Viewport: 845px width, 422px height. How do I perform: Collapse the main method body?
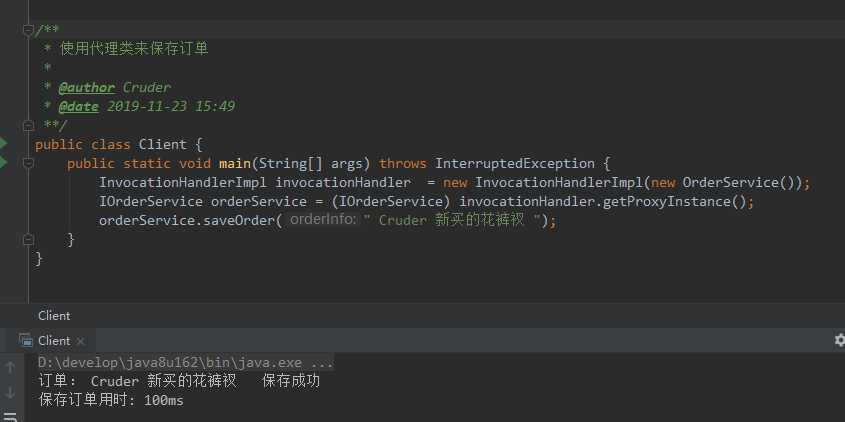[29, 163]
